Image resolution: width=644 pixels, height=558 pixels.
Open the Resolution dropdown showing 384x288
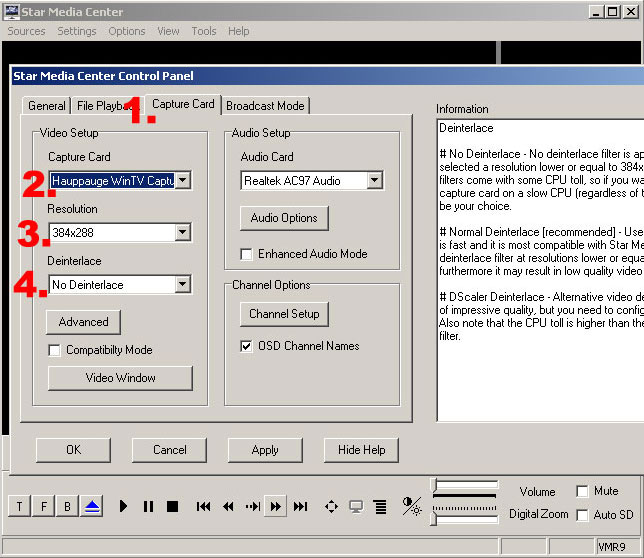183,232
